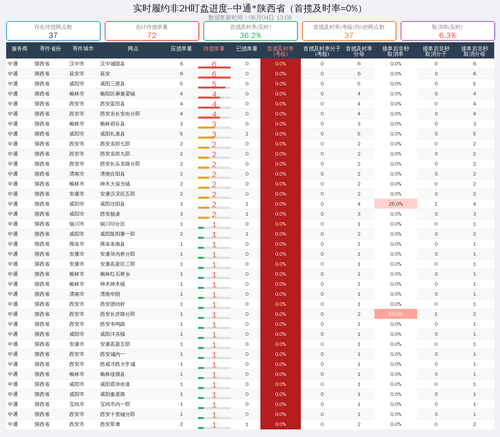Select network point 西安东长安街分部
The image size is (500, 437).
tap(120, 114)
